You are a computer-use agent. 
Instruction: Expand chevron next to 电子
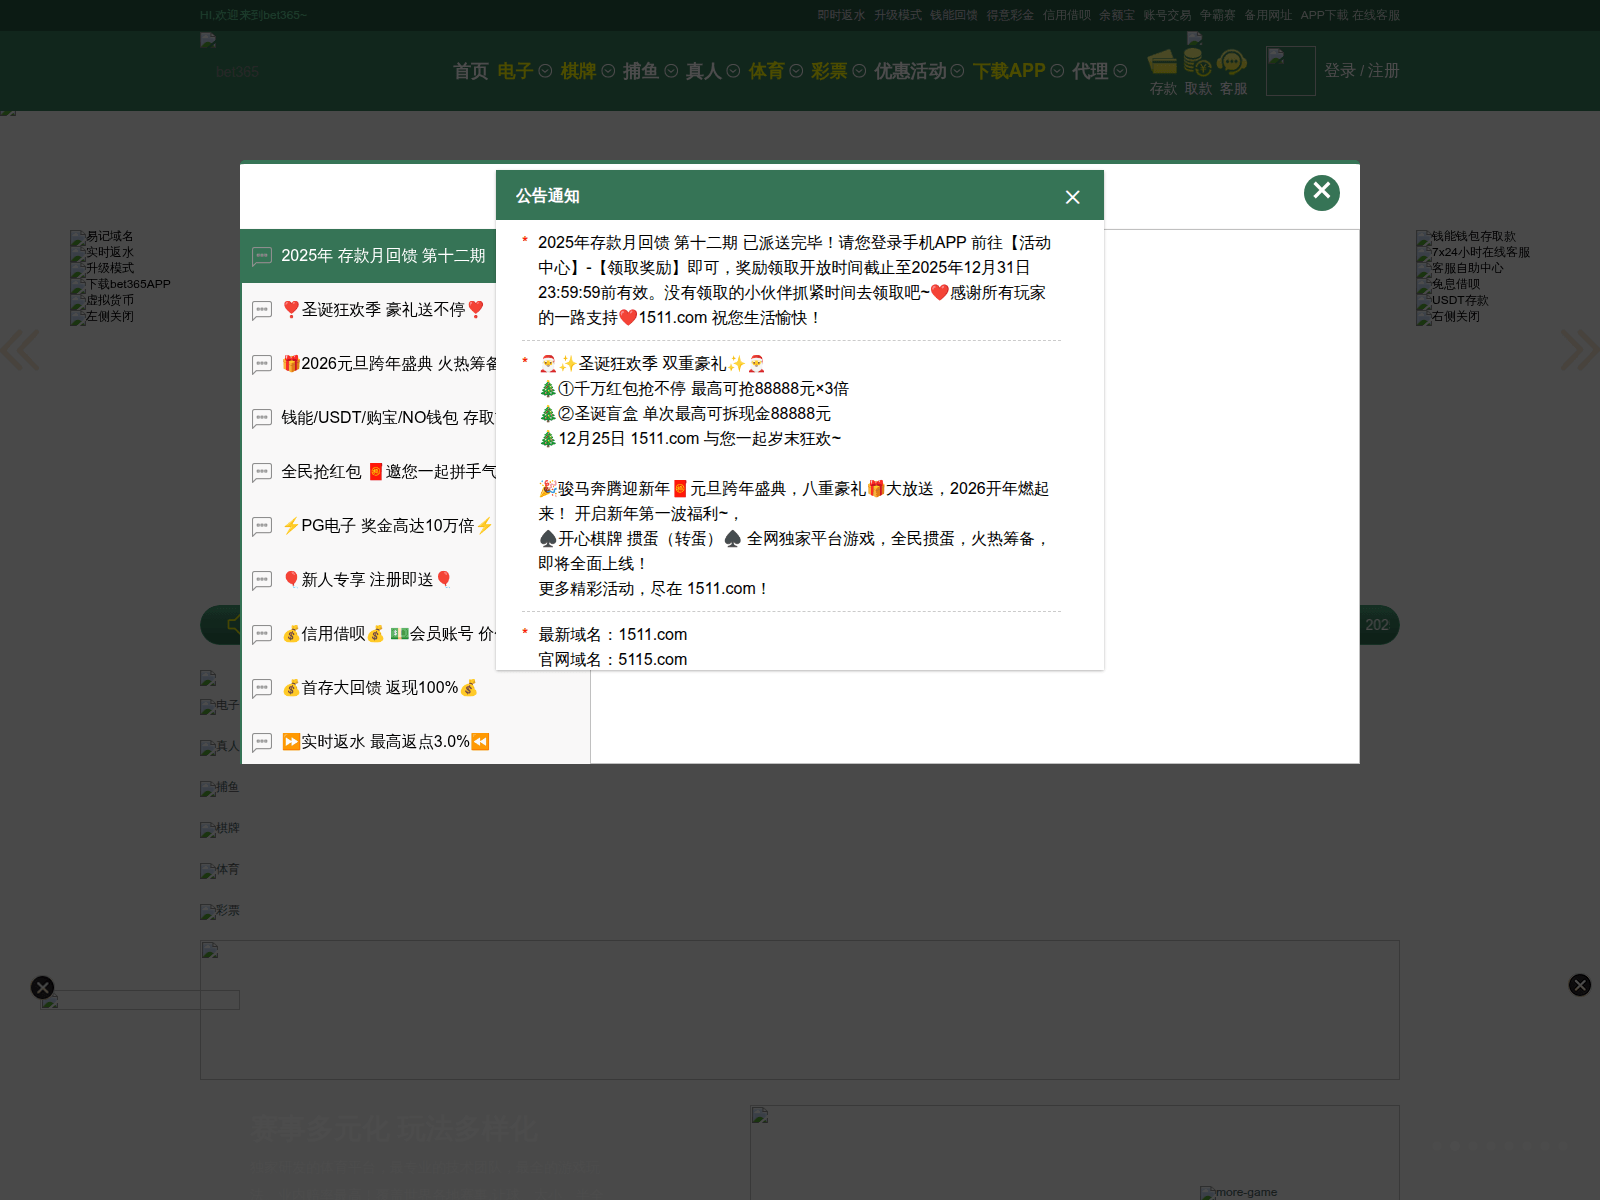545,71
